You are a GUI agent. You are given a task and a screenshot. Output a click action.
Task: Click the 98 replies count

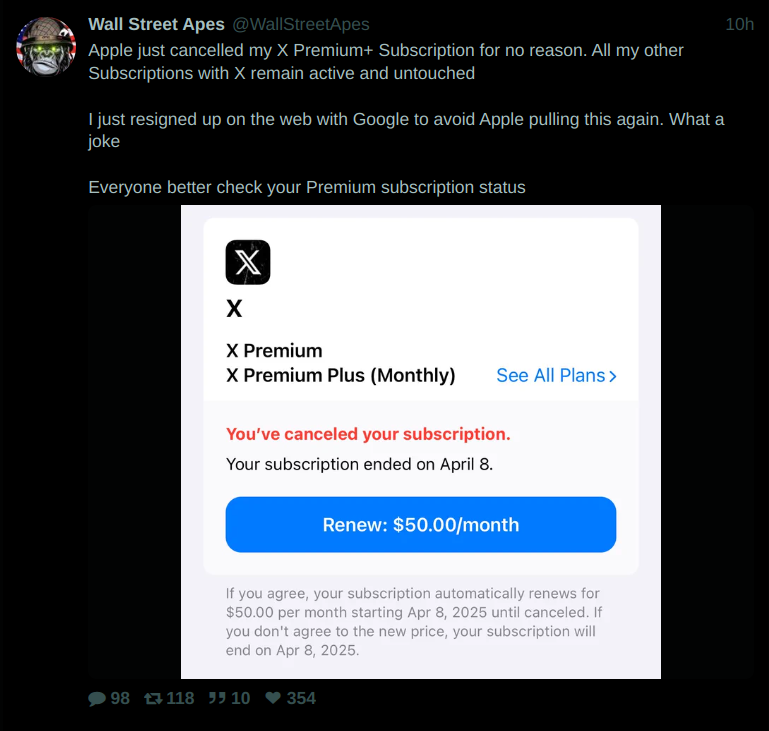120,699
